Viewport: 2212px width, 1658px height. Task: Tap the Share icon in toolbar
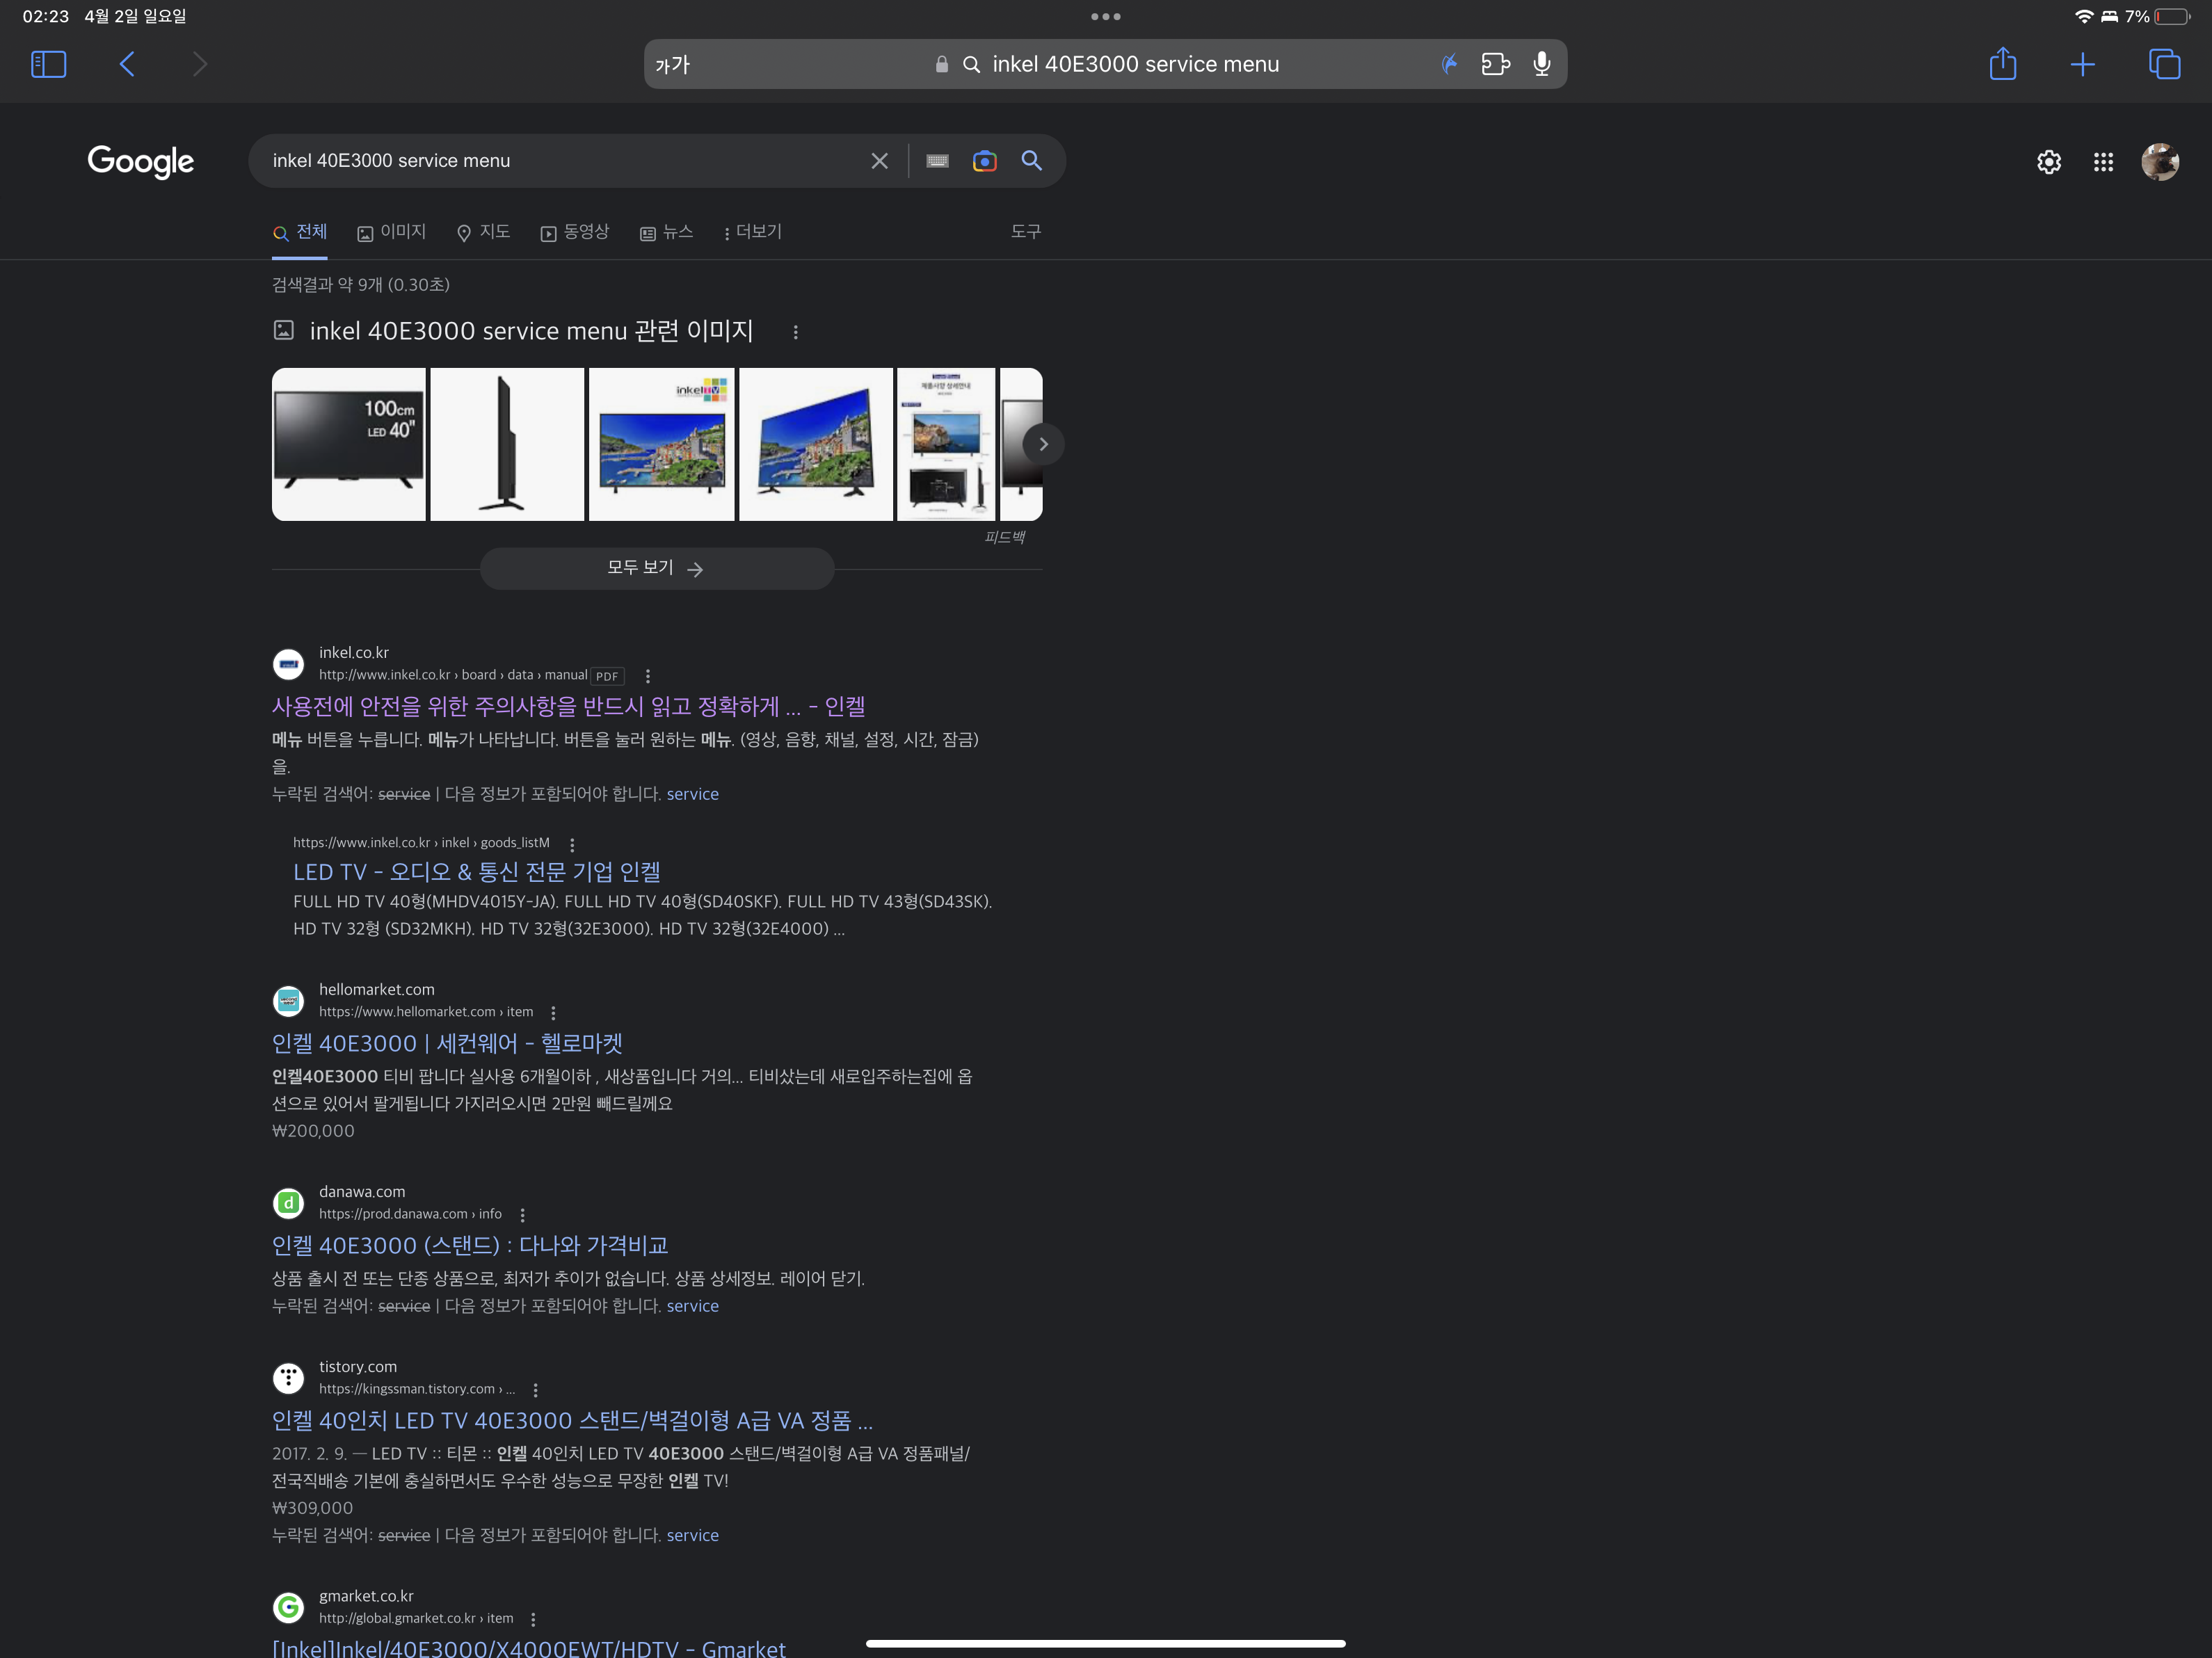(2002, 64)
